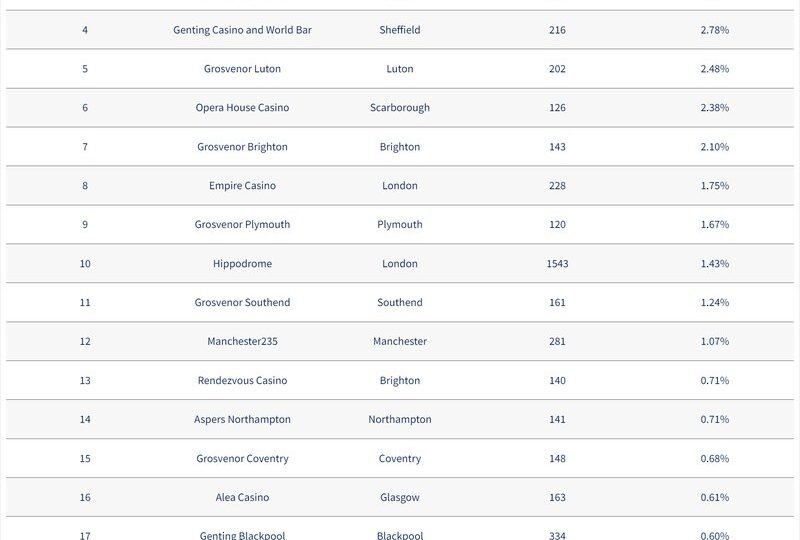Click the 2.78% percentage for Sheffield row
Screen dimensions: 800x540
pos(715,30)
